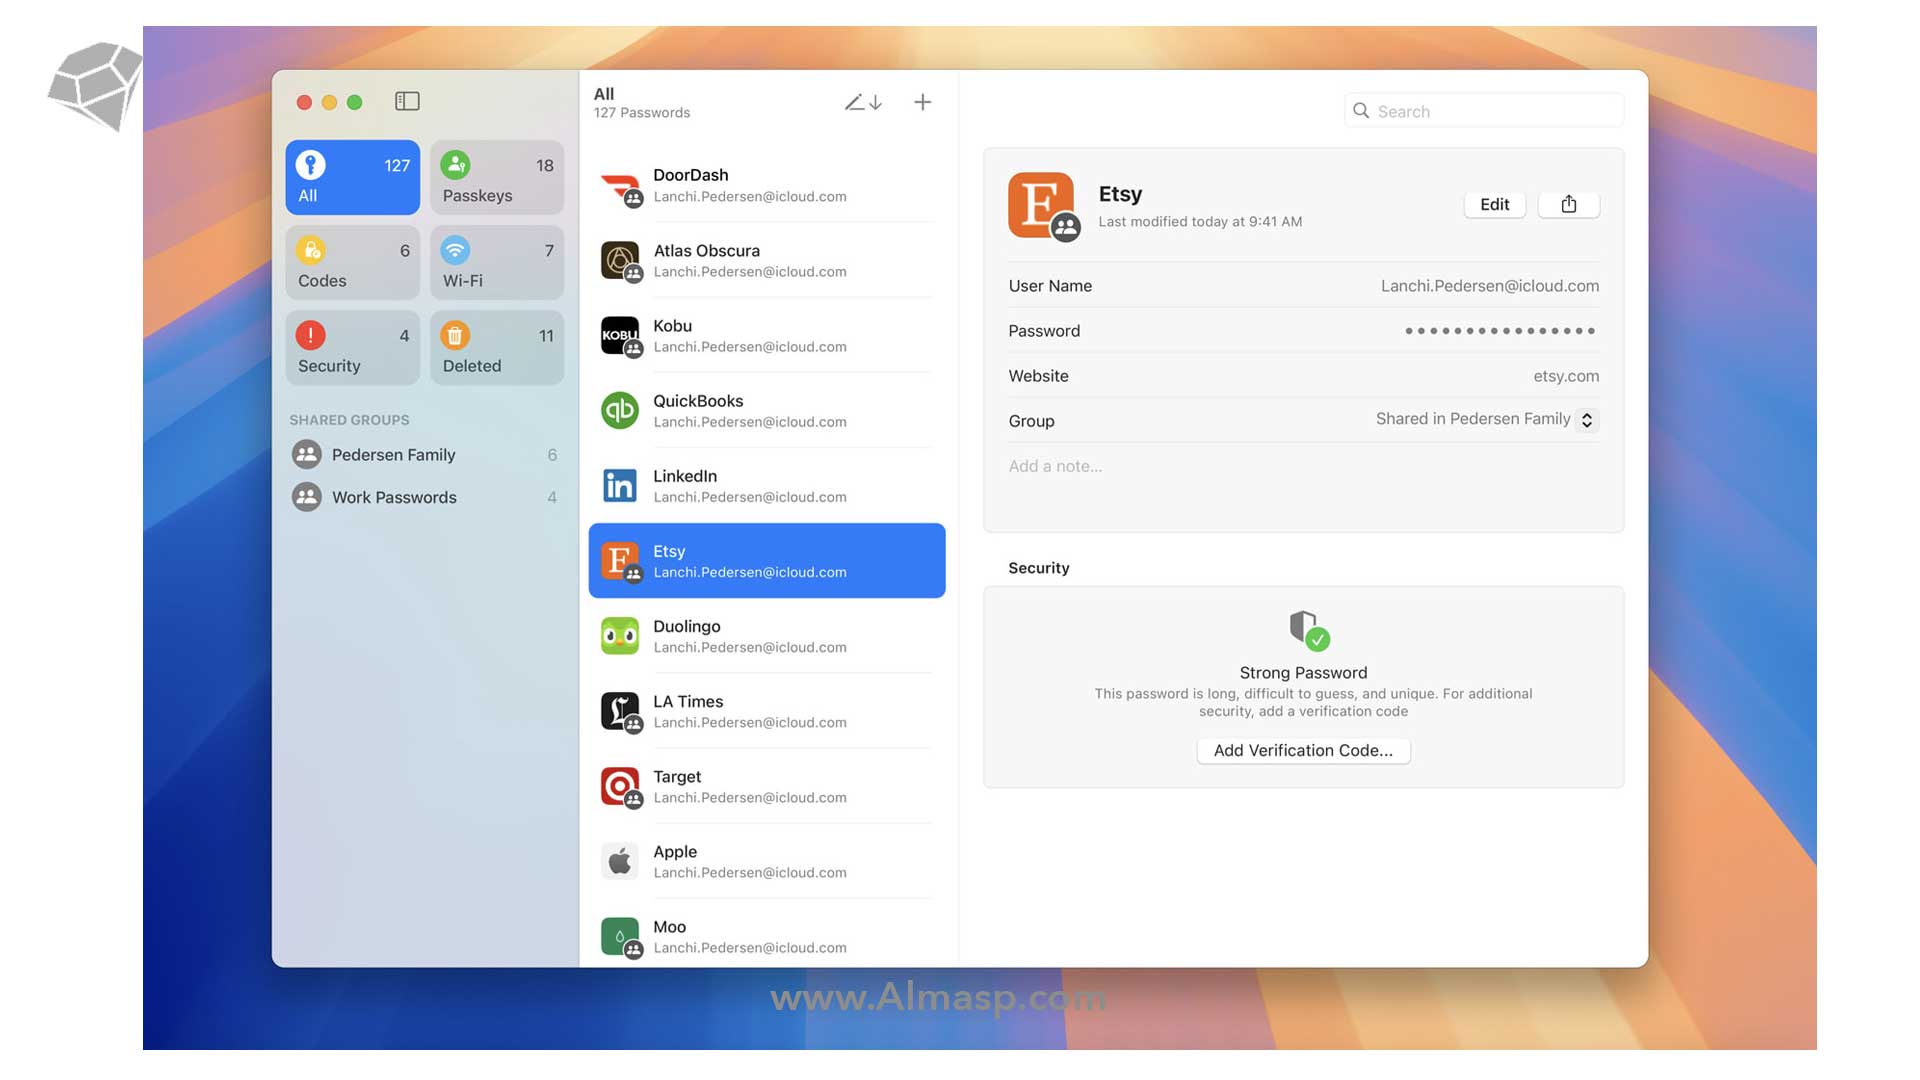Open the Wi-Fi category
This screenshot has width=1920, height=1080.
pos(497,262)
